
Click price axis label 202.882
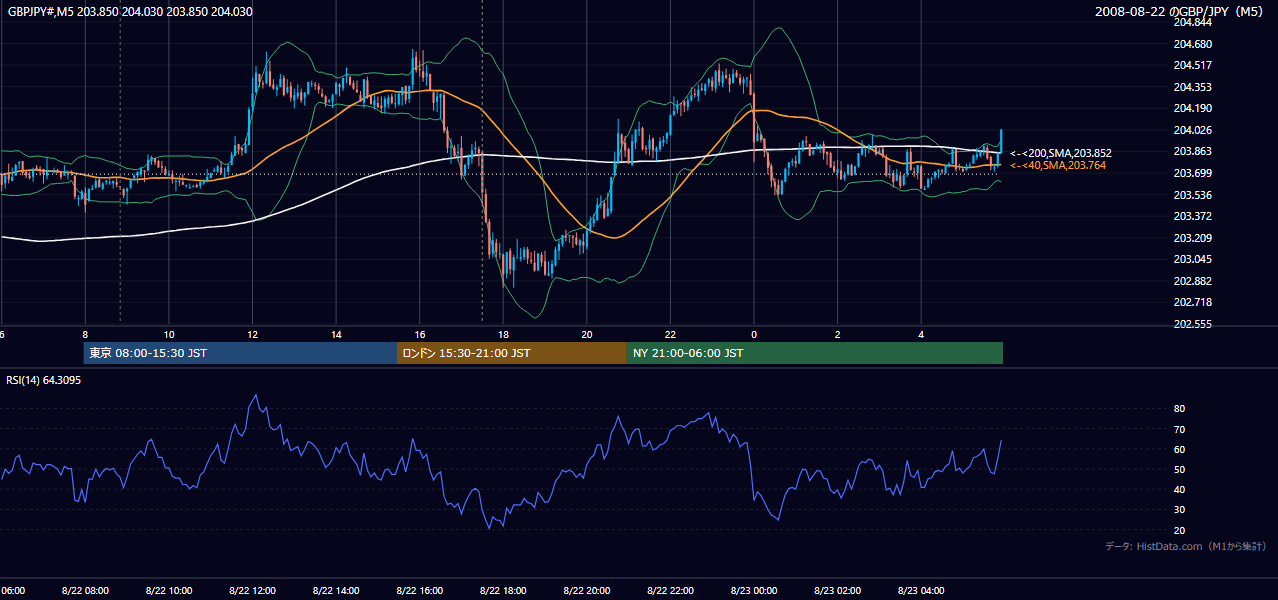tap(1192, 281)
